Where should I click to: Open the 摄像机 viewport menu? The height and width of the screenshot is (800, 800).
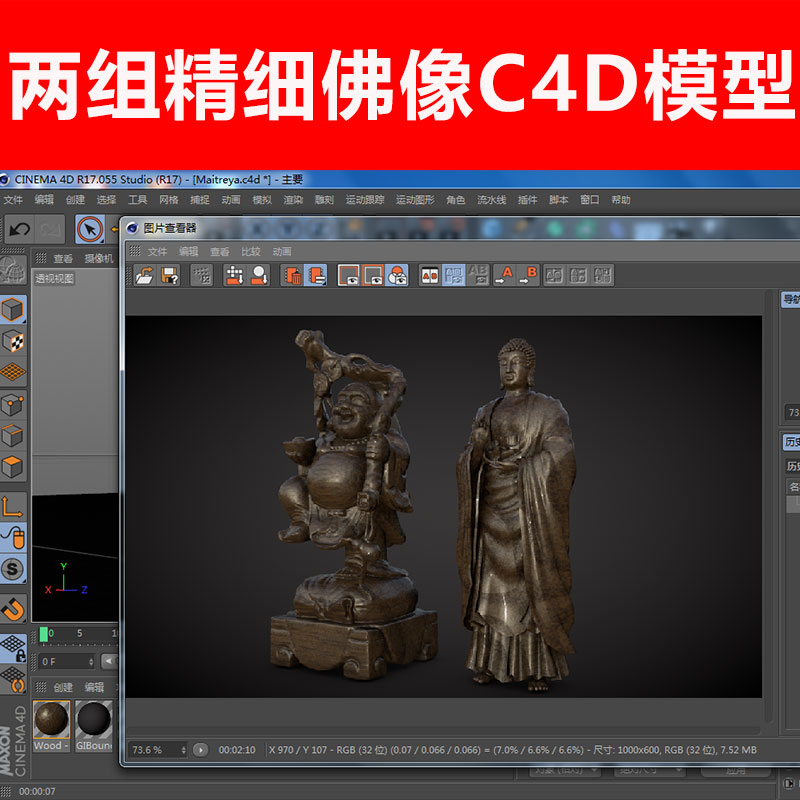[99, 258]
